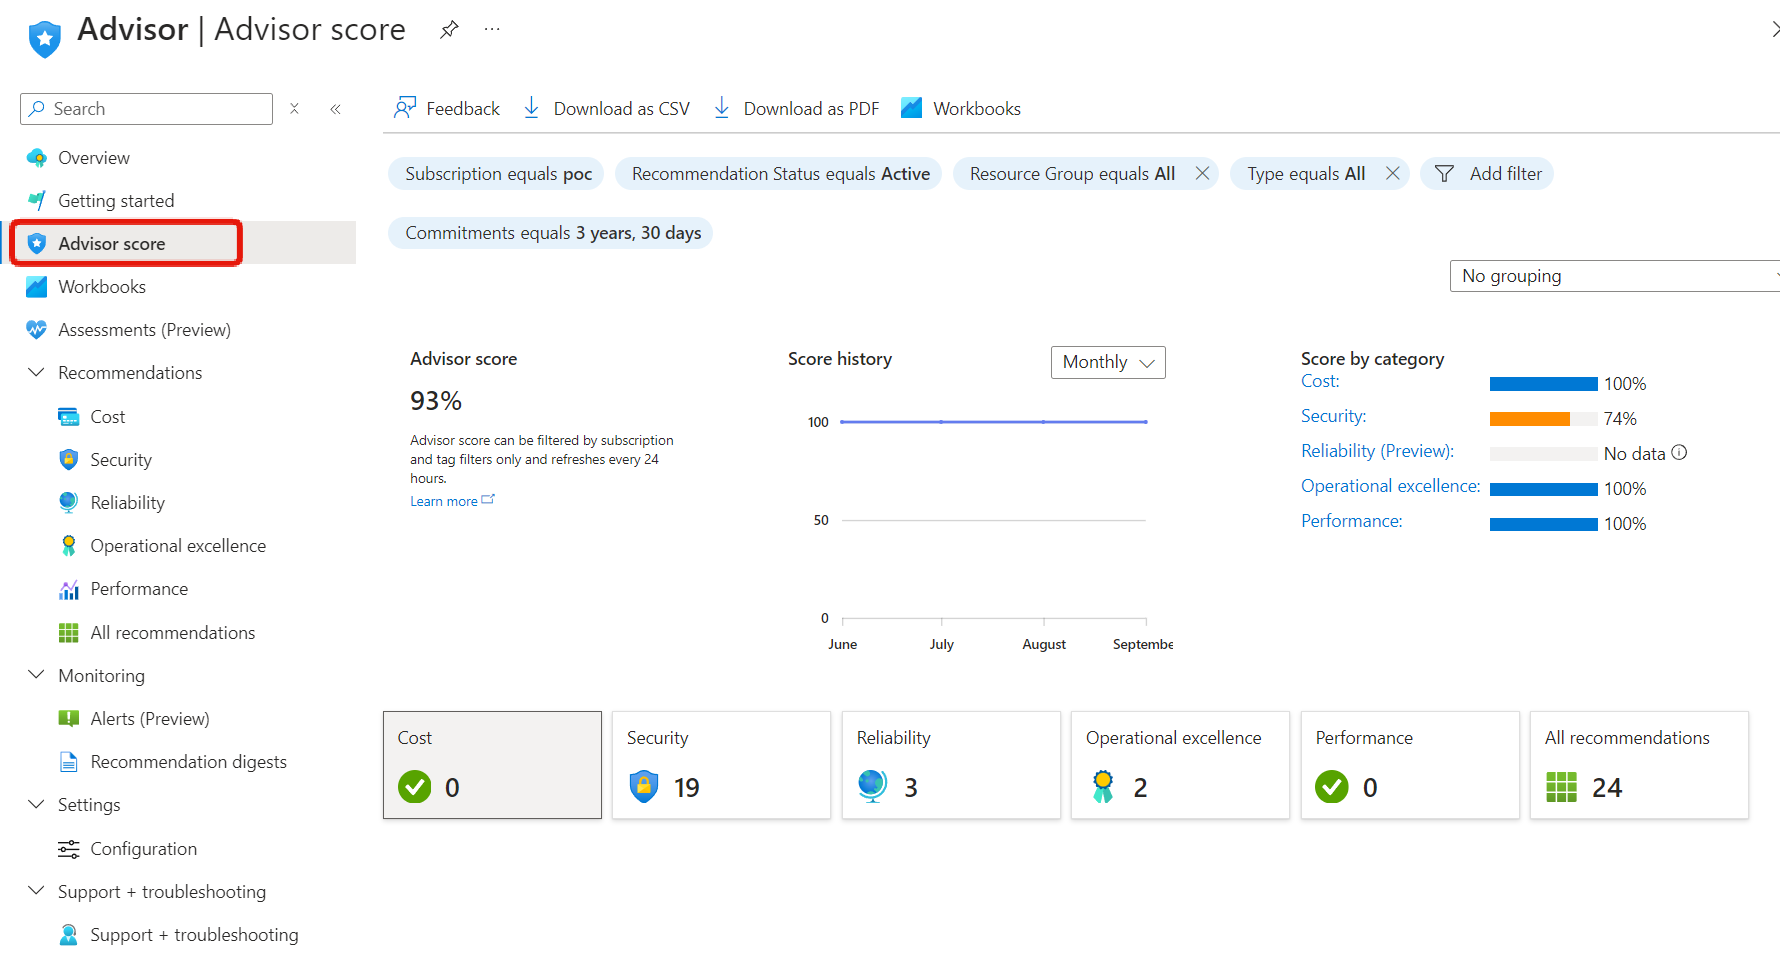Click the Security shield lock icon in sidebar
The height and width of the screenshot is (963, 1780).
pyautogui.click(x=69, y=460)
